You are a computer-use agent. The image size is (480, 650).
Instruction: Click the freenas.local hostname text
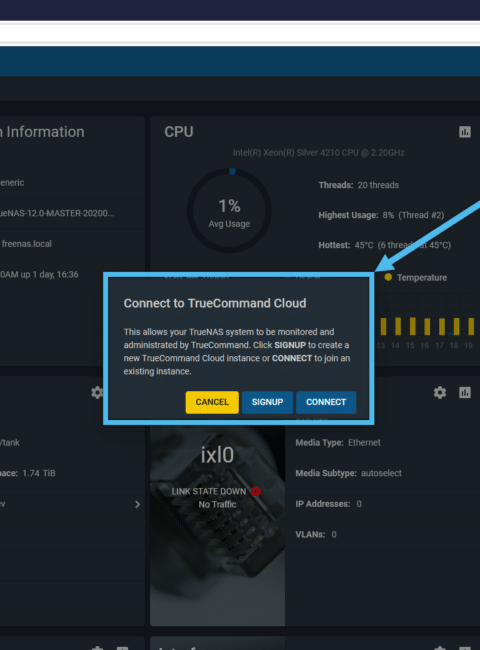27,244
